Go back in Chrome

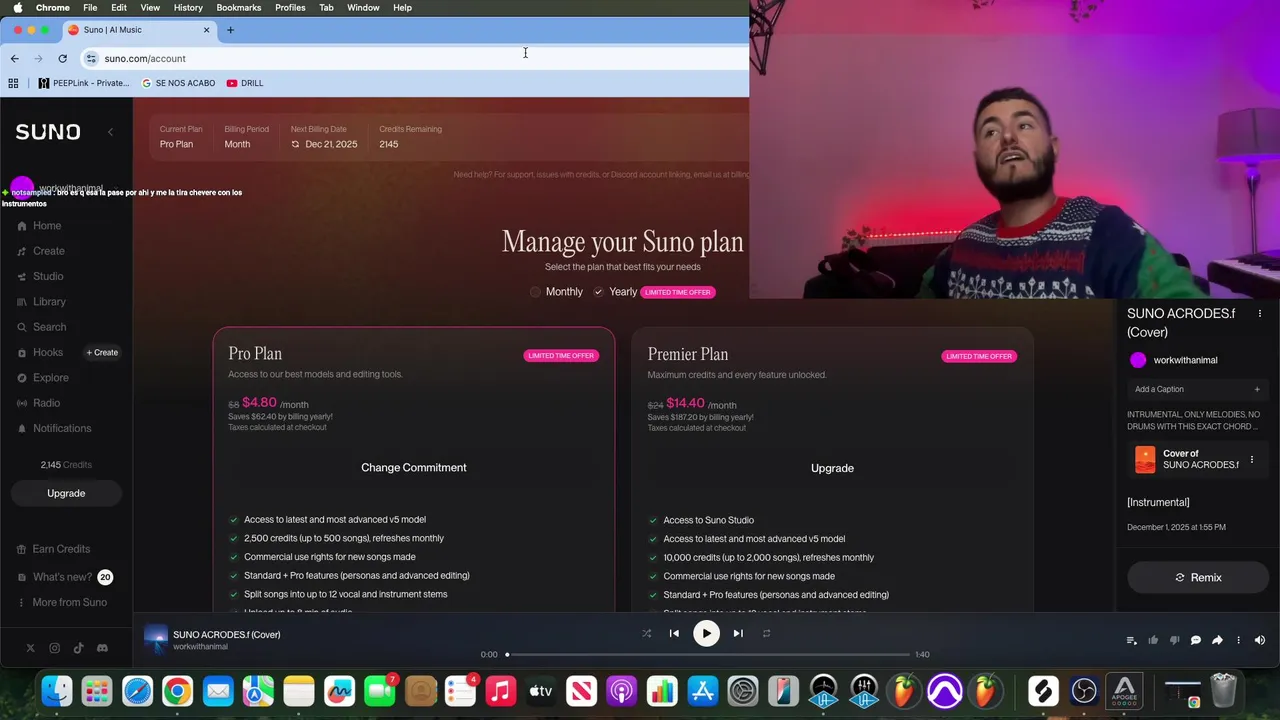coord(14,58)
